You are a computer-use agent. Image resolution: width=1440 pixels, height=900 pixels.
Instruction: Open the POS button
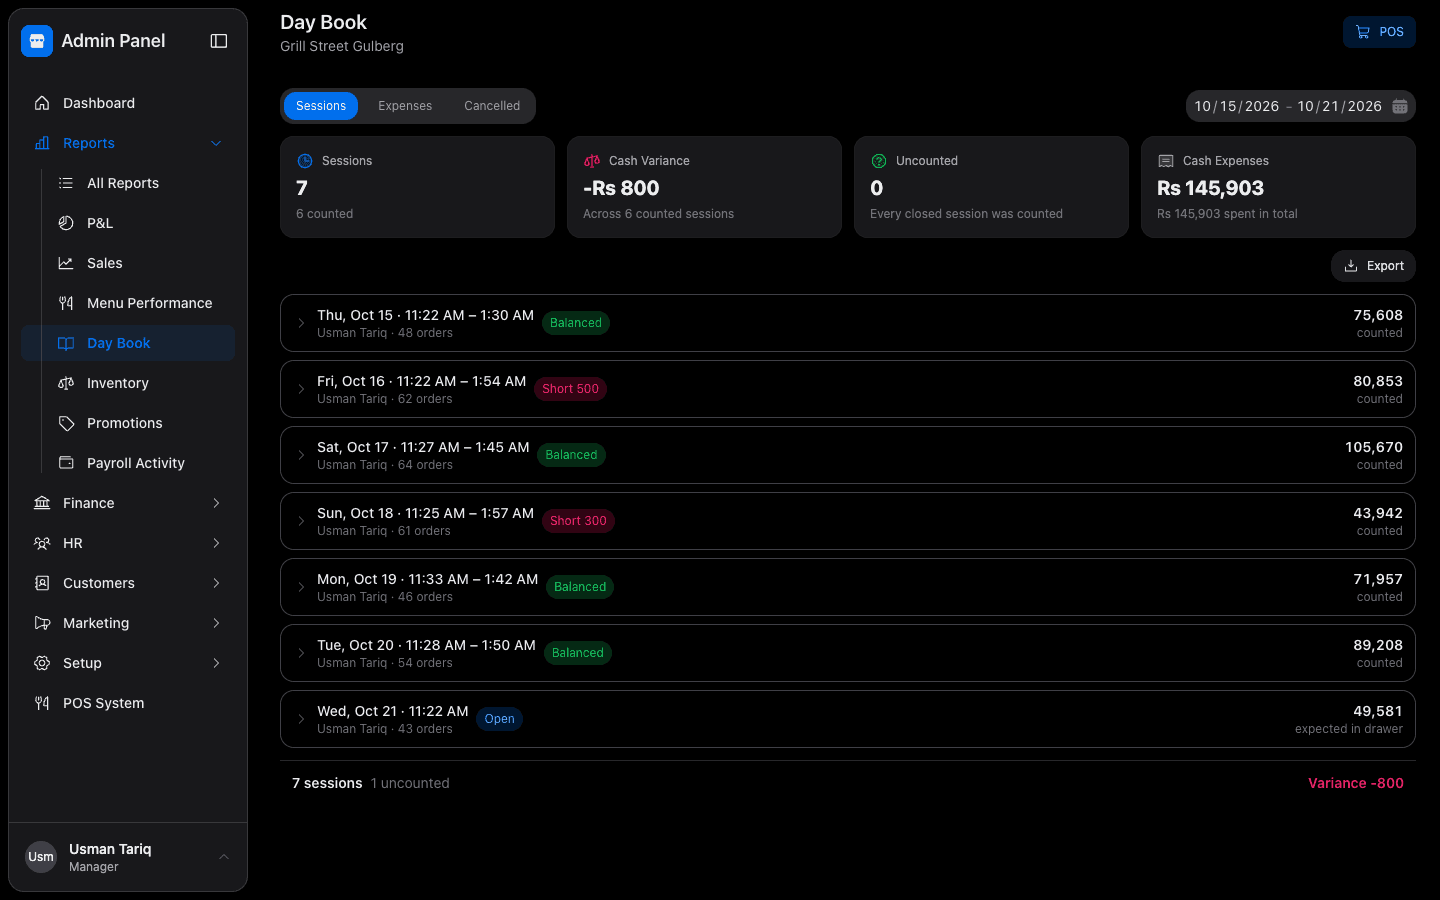click(x=1379, y=32)
